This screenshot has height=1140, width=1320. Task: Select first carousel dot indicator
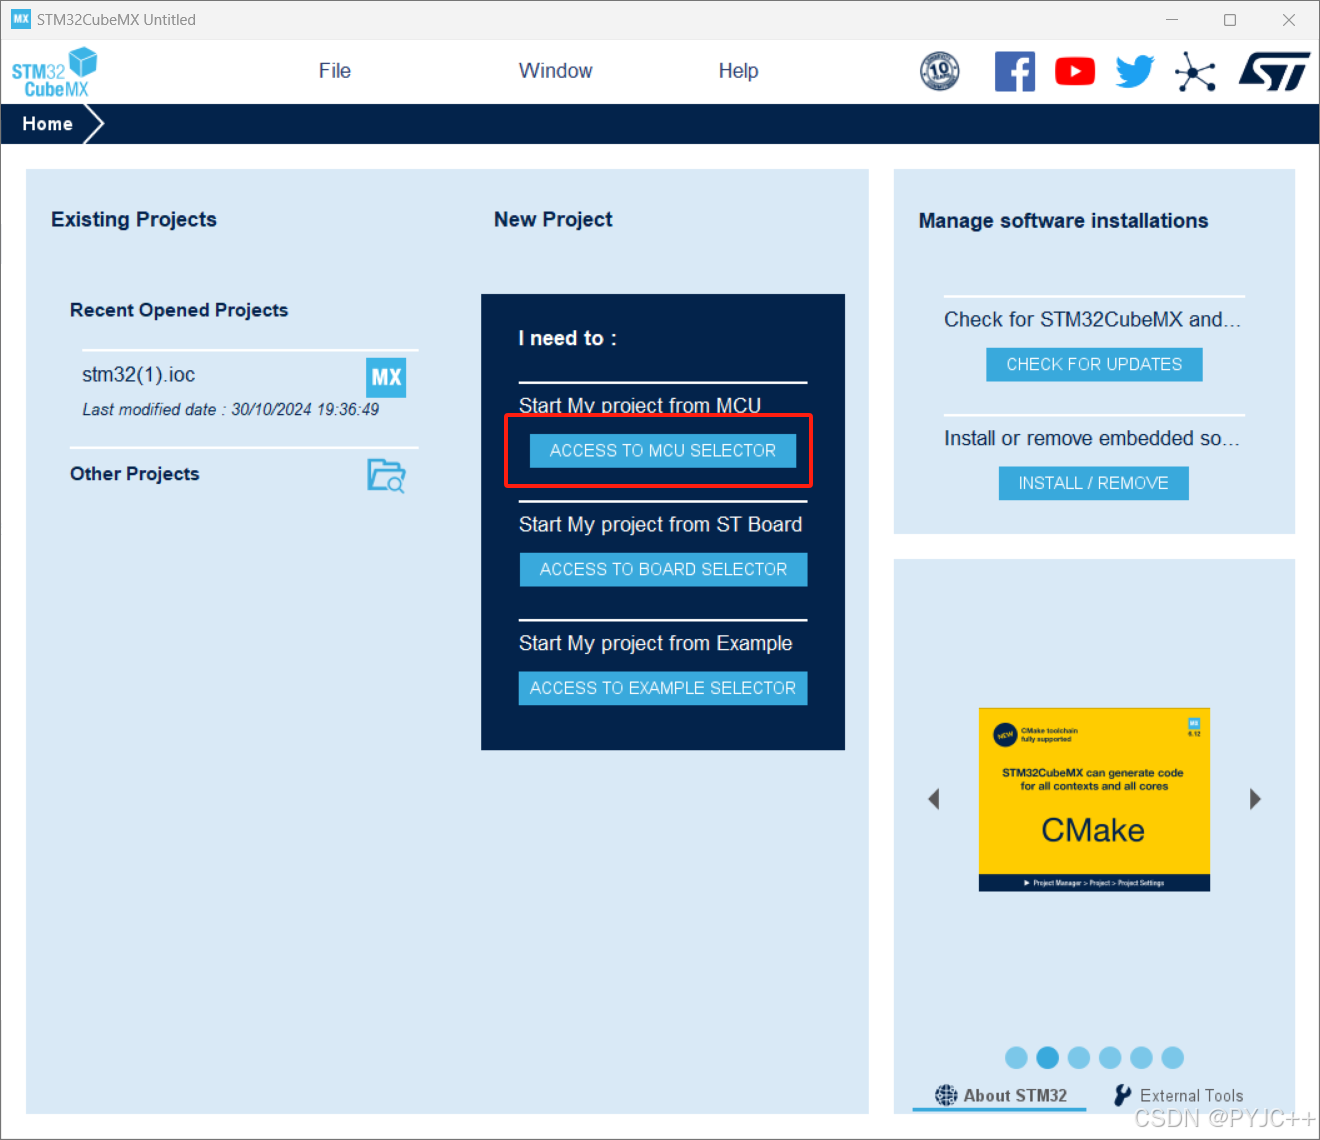(1016, 1058)
